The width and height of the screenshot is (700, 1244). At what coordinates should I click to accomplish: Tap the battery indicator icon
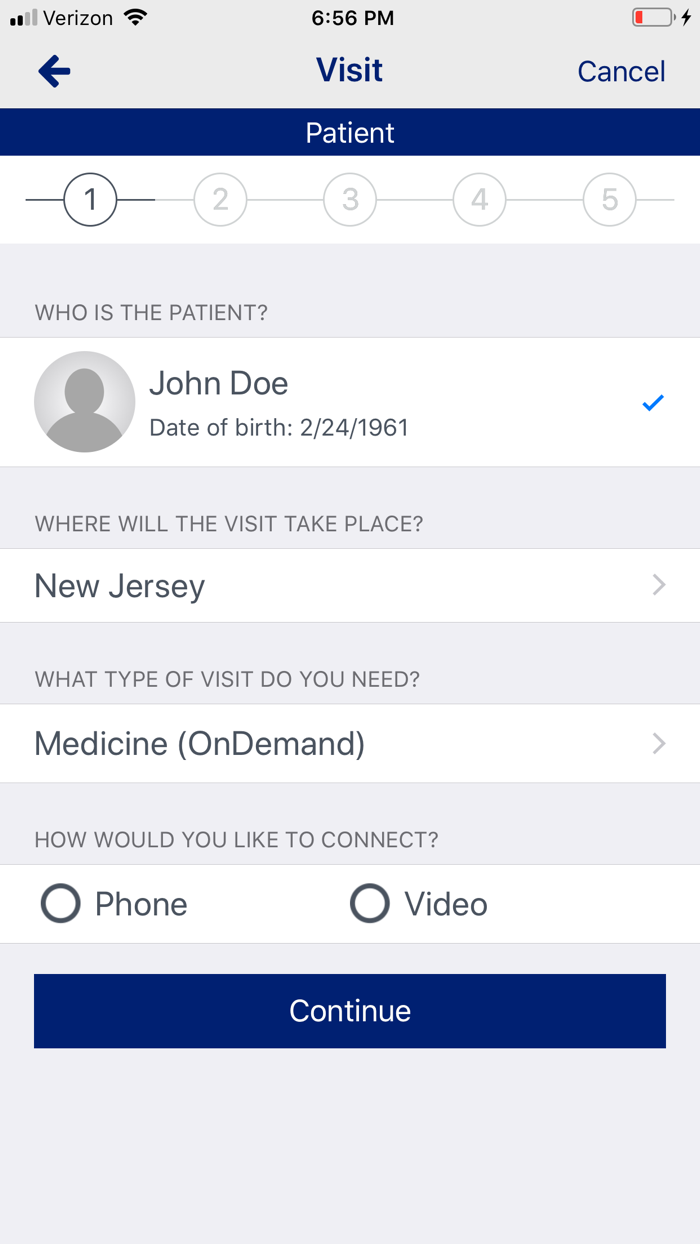pyautogui.click(x=653, y=18)
